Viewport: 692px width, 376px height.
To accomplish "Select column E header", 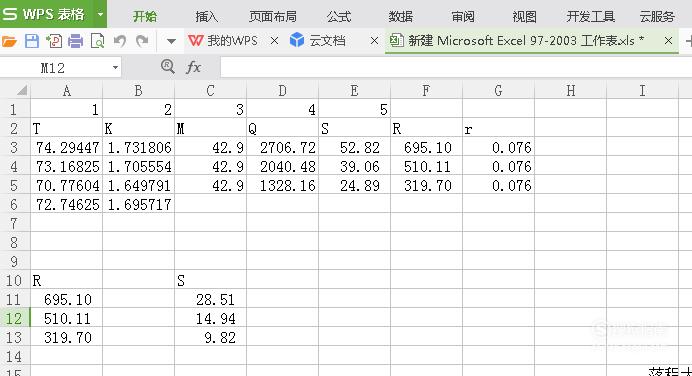I will 354,90.
